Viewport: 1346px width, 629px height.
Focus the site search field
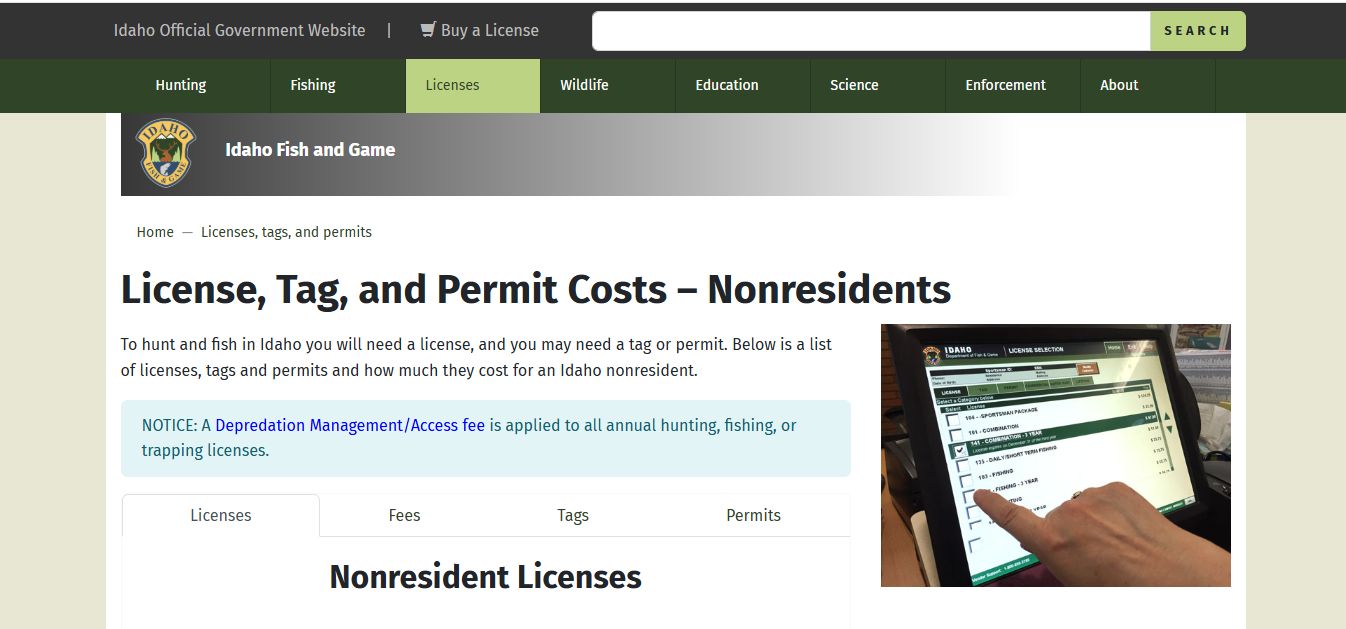point(871,31)
